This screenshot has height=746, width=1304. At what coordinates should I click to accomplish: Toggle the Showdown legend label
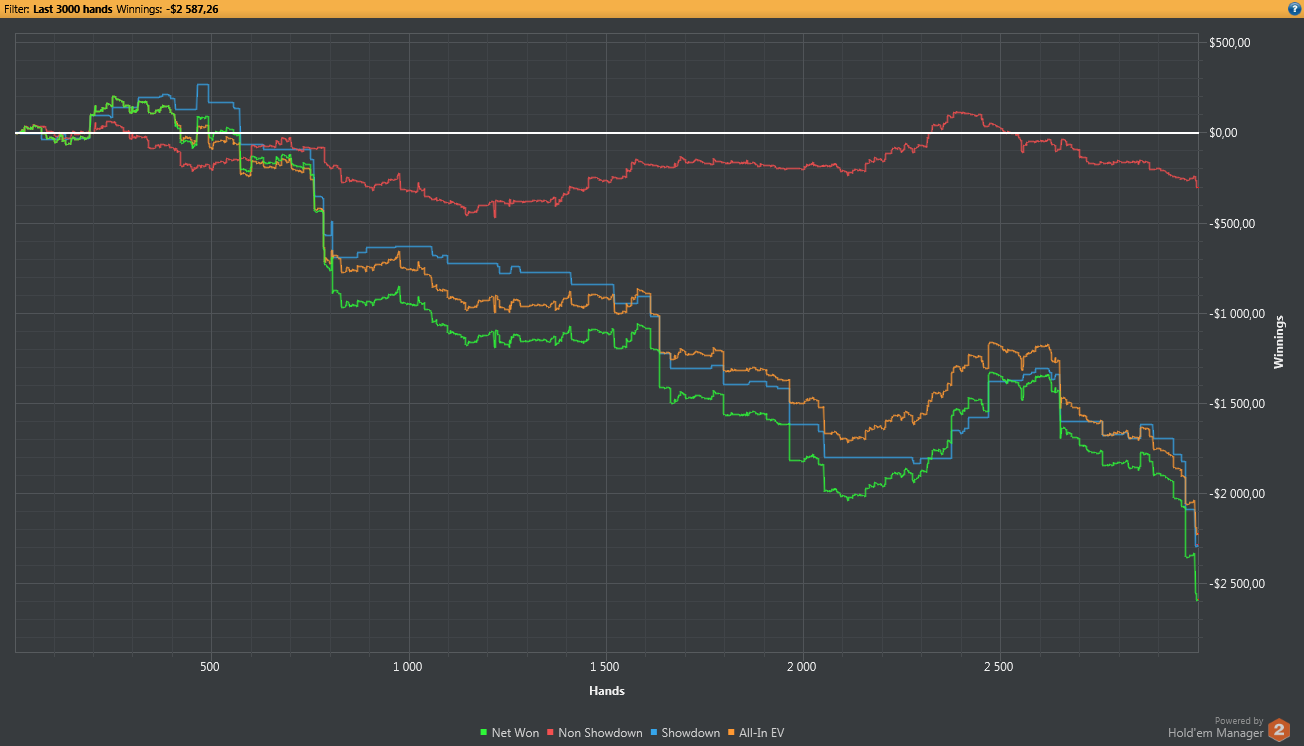(x=690, y=733)
